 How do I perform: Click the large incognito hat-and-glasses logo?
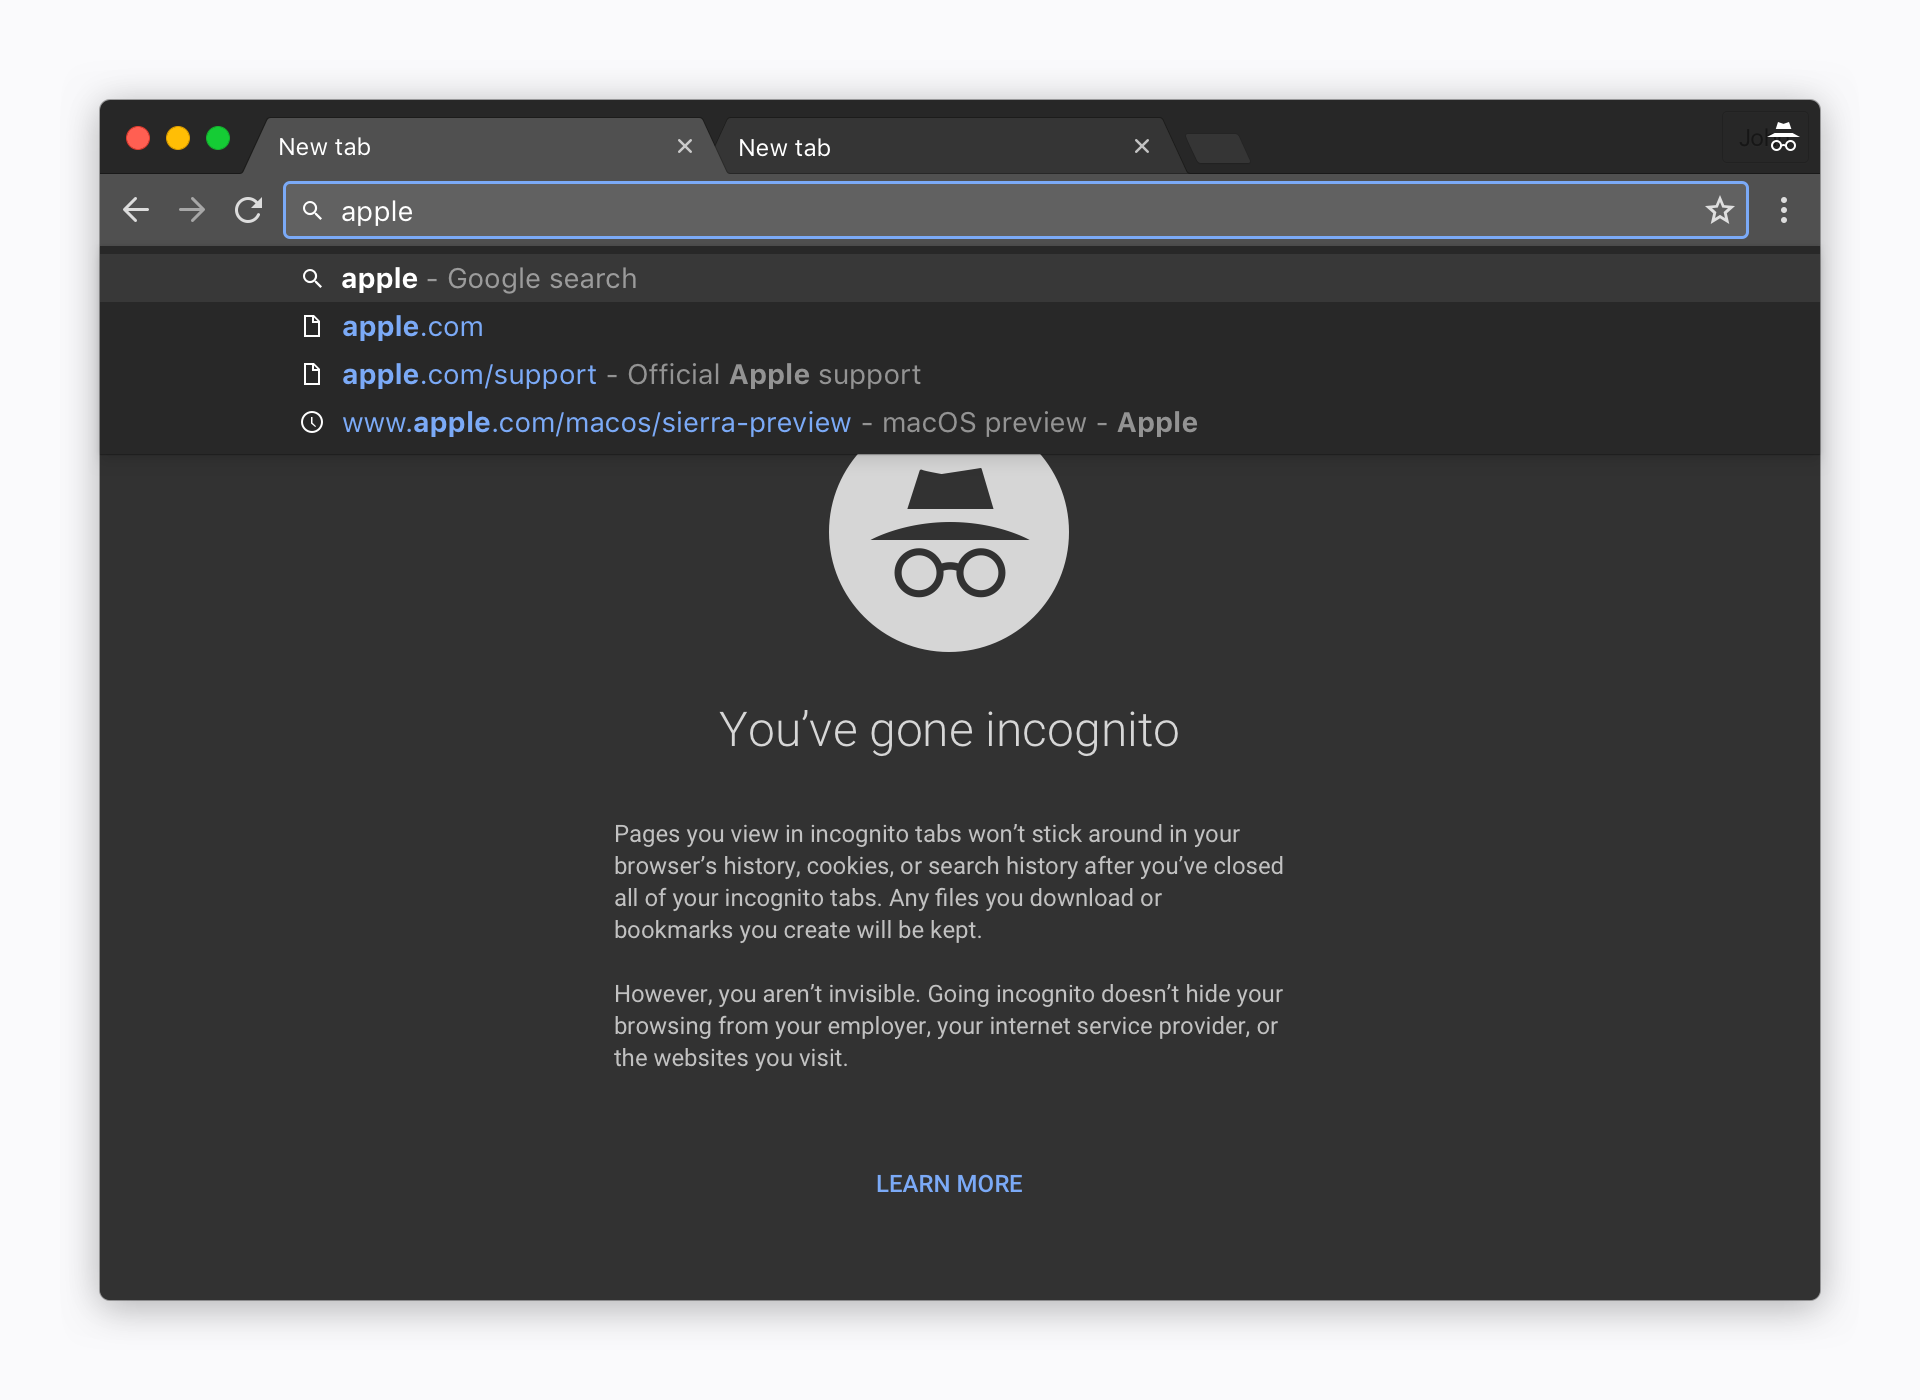coord(949,551)
